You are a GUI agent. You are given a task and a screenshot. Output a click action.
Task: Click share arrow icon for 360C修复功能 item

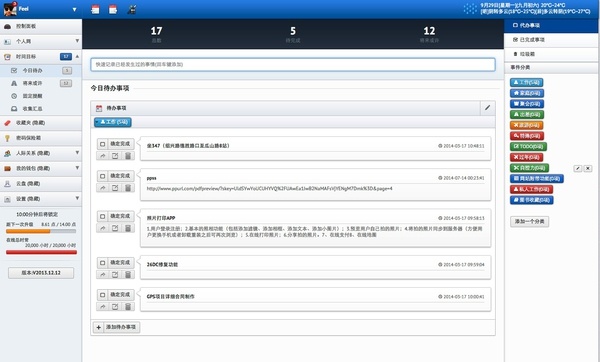coord(103,274)
